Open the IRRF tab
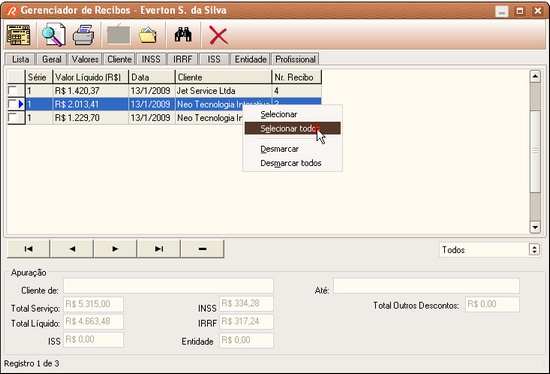The height and width of the screenshot is (374, 550). 182,59
